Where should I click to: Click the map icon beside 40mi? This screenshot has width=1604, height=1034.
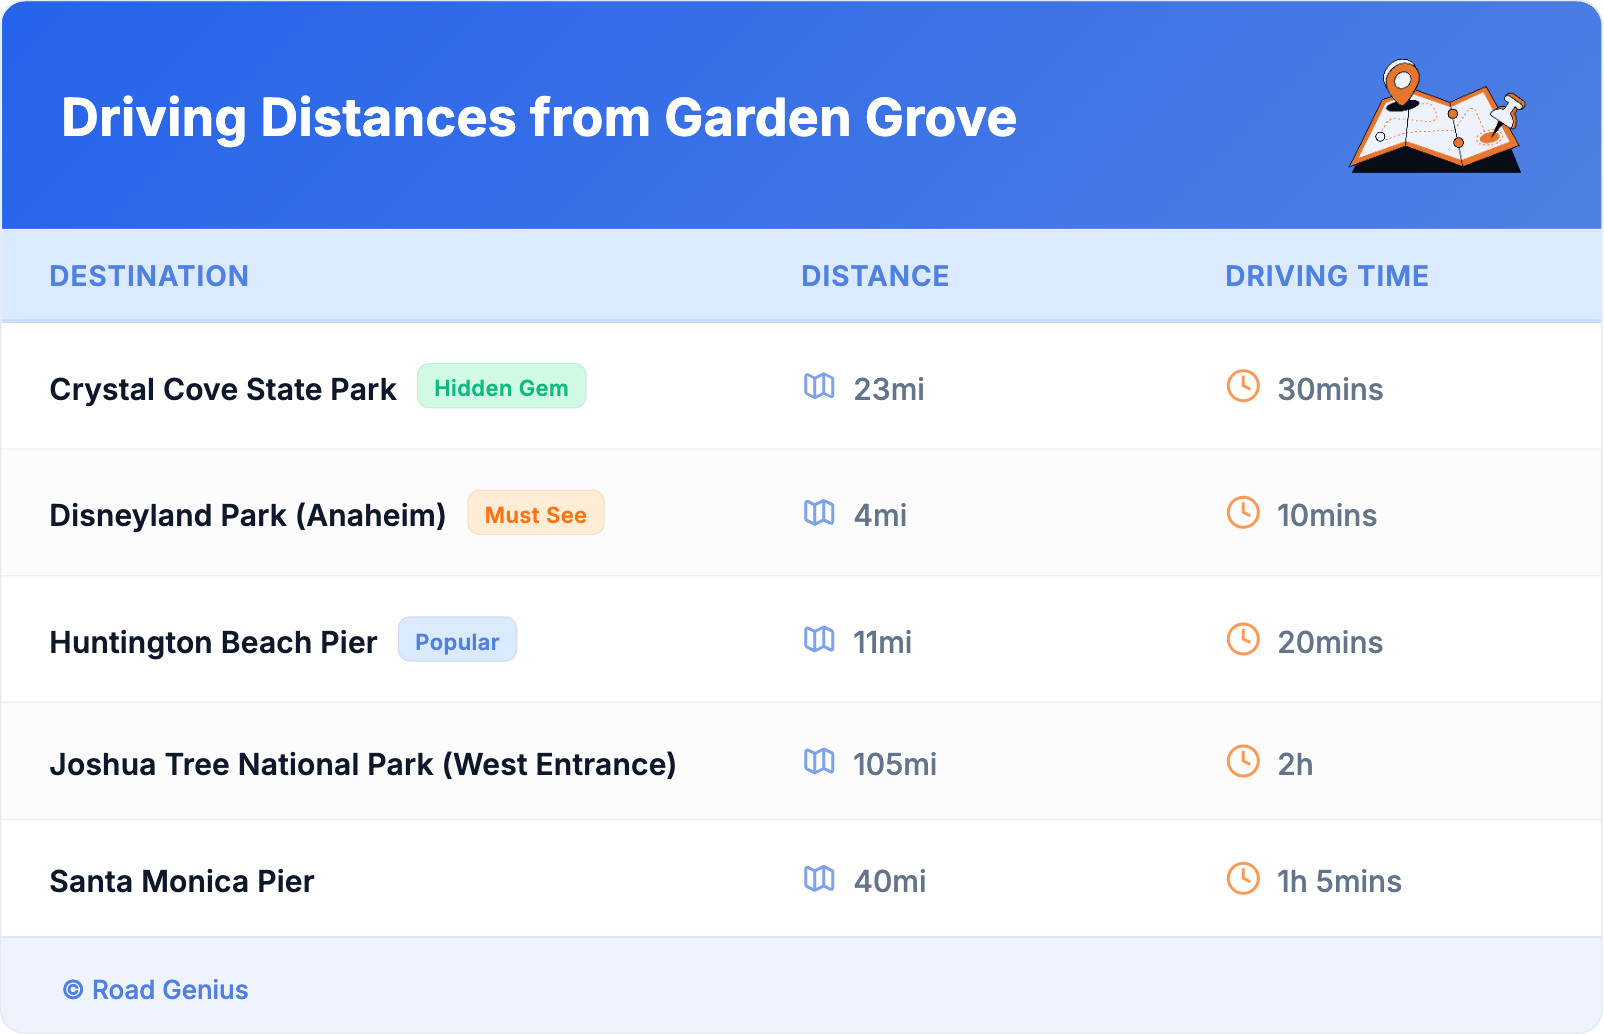click(819, 879)
